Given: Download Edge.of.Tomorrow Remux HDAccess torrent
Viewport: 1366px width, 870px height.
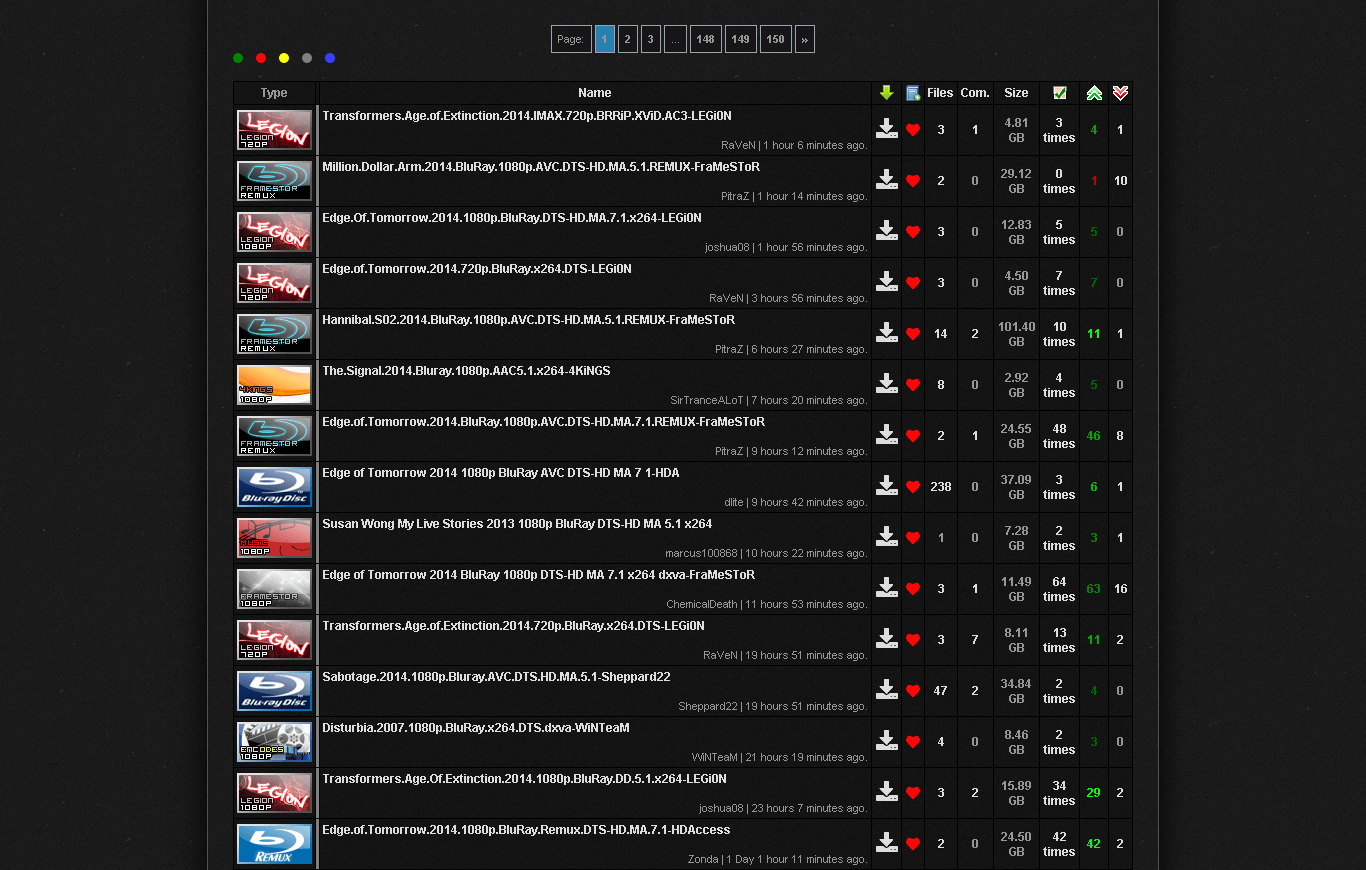Looking at the screenshot, I should click(886, 843).
